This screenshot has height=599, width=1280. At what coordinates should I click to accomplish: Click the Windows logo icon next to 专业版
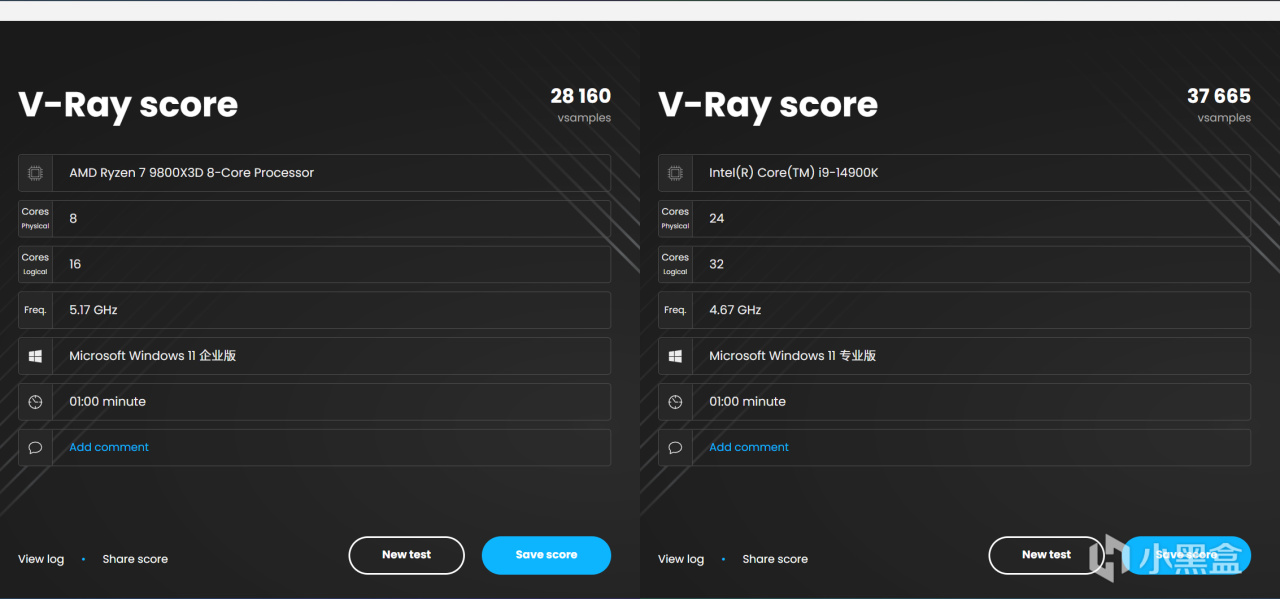(x=675, y=356)
